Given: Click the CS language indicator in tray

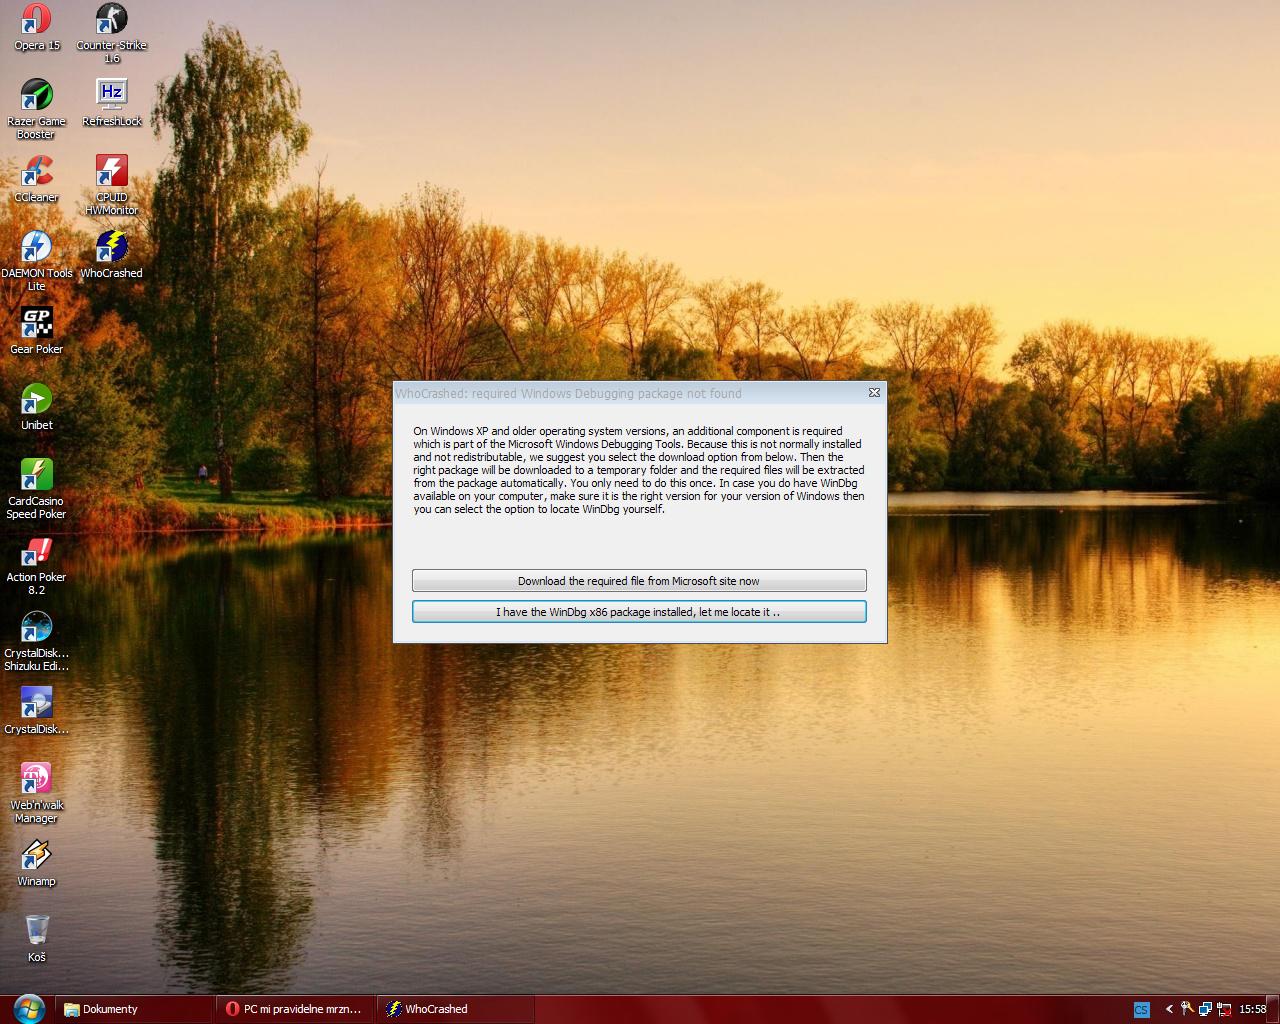Looking at the screenshot, I should click(x=1141, y=1009).
